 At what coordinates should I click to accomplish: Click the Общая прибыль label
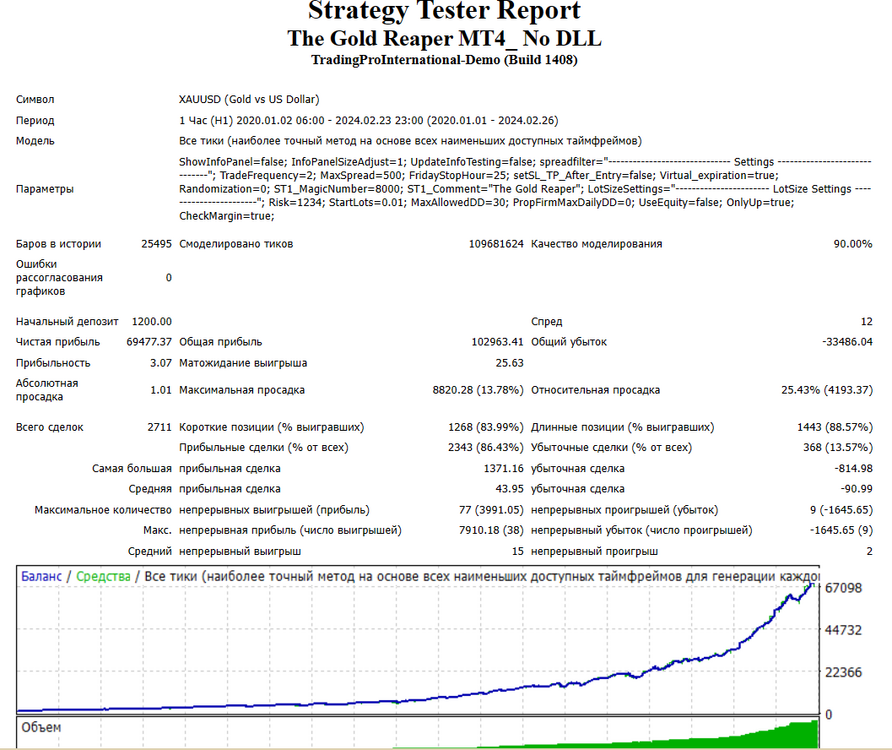pyautogui.click(x=221, y=342)
